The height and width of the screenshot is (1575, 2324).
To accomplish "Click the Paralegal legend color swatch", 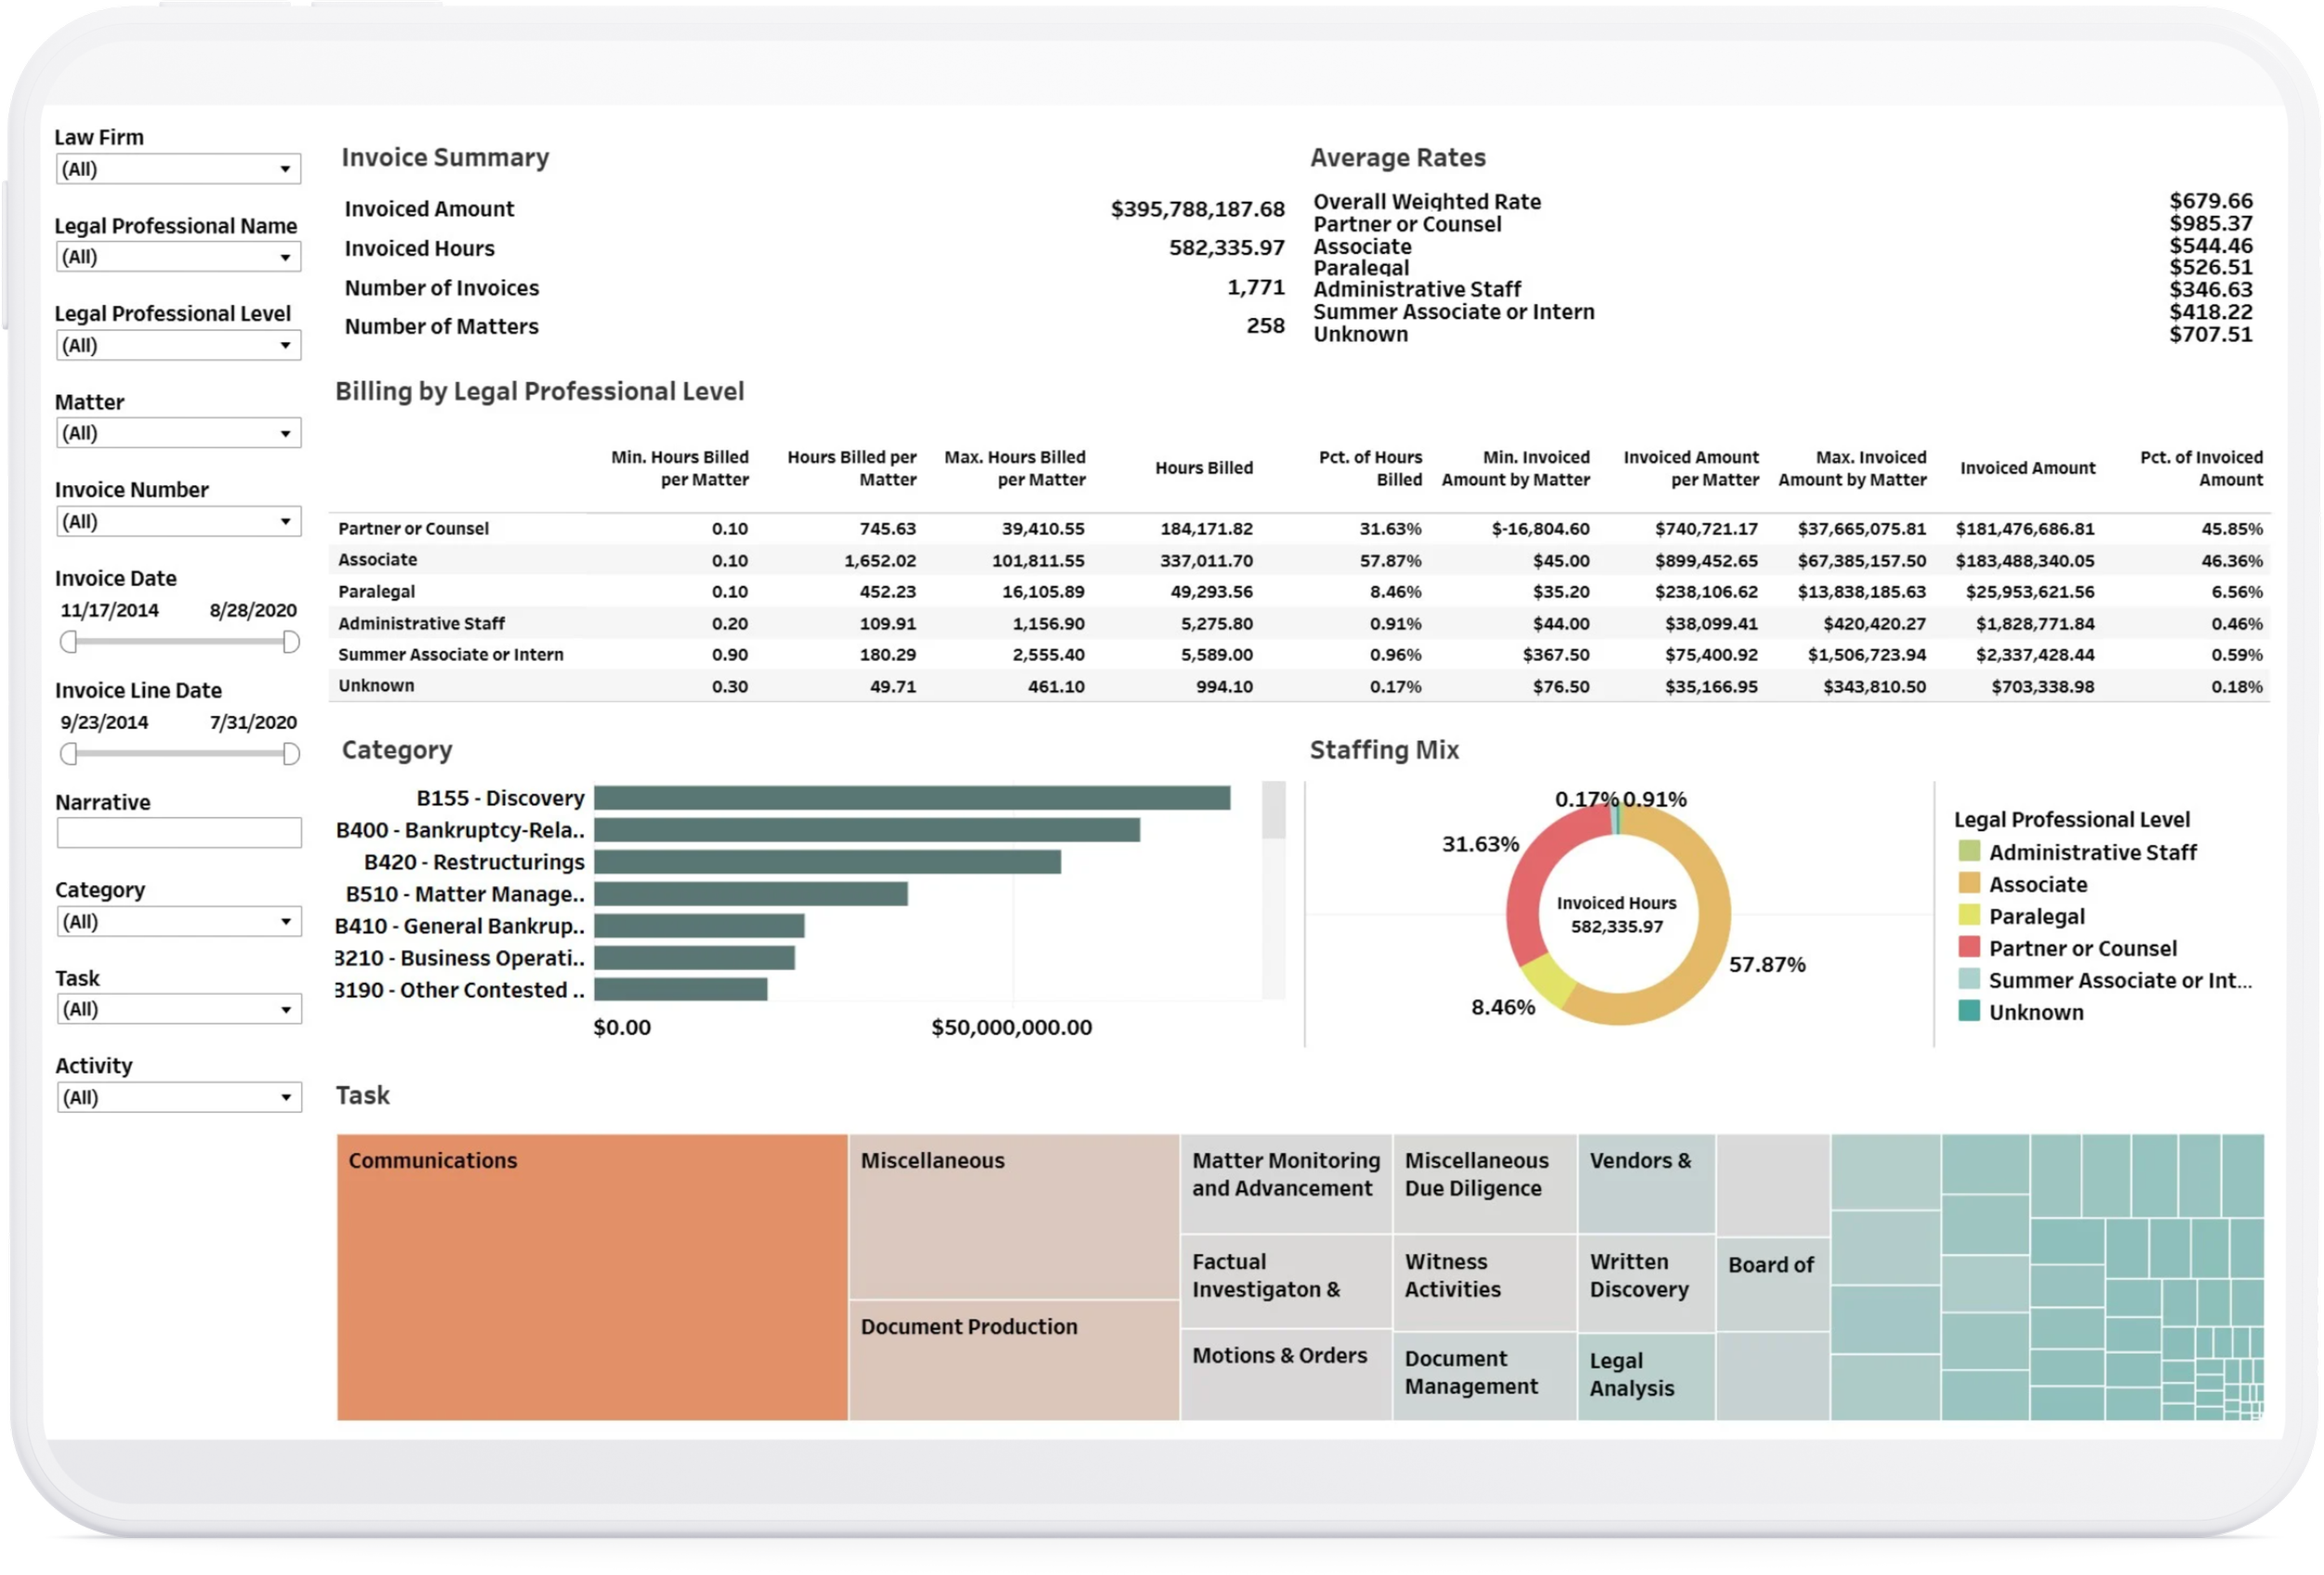I will point(1968,915).
